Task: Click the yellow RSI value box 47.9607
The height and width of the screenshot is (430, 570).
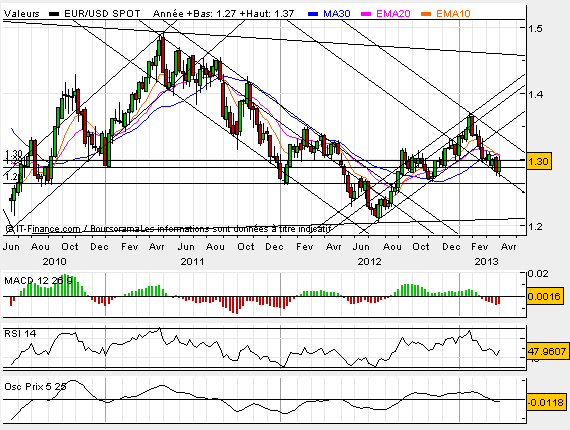Action: coord(547,351)
